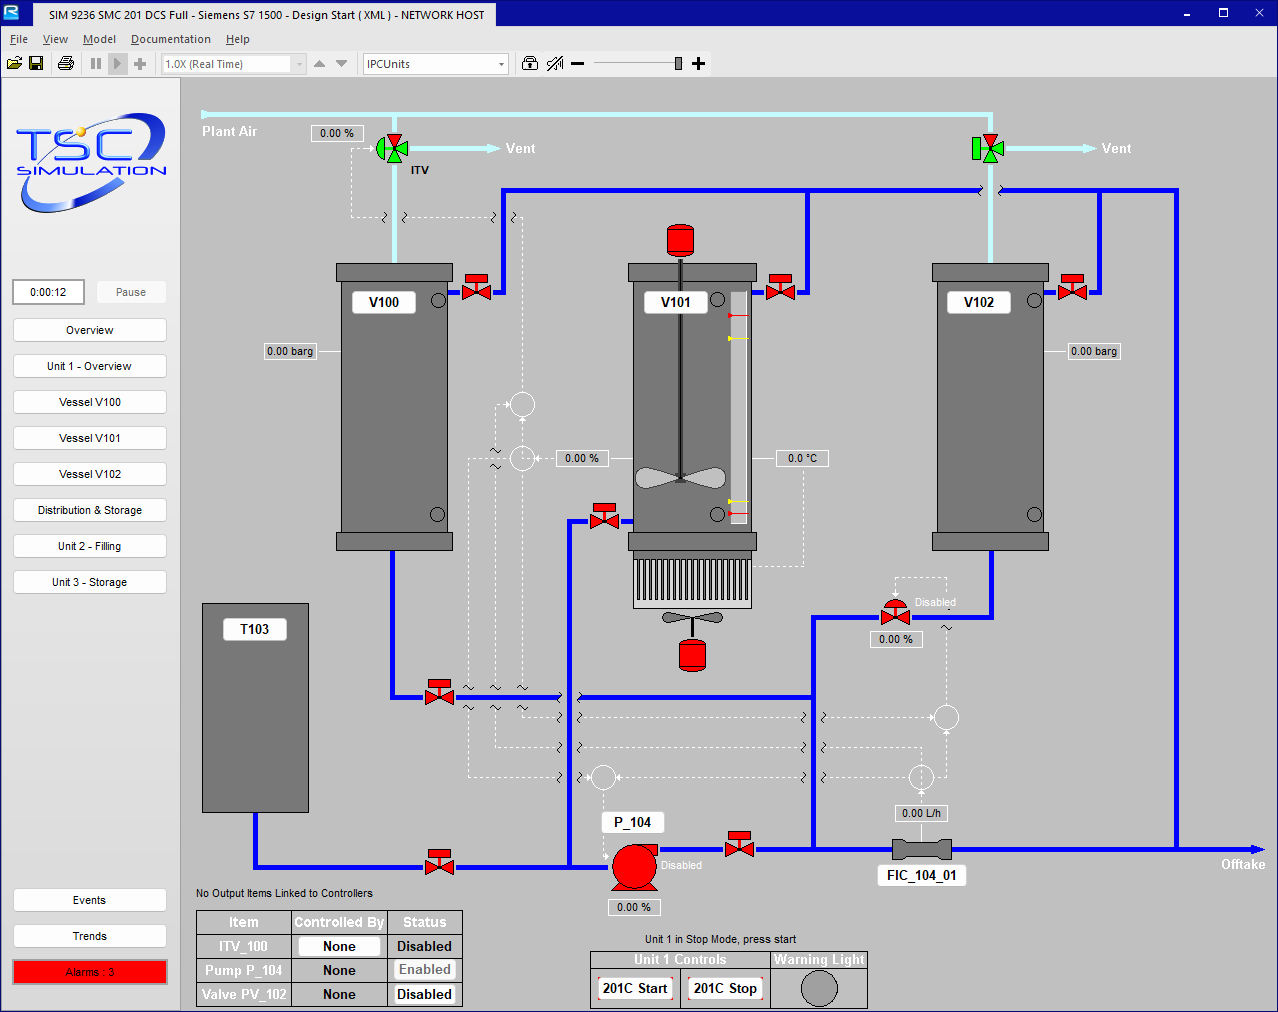This screenshot has width=1278, height=1012.
Task: Click the T103 tank
Action: click(255, 708)
